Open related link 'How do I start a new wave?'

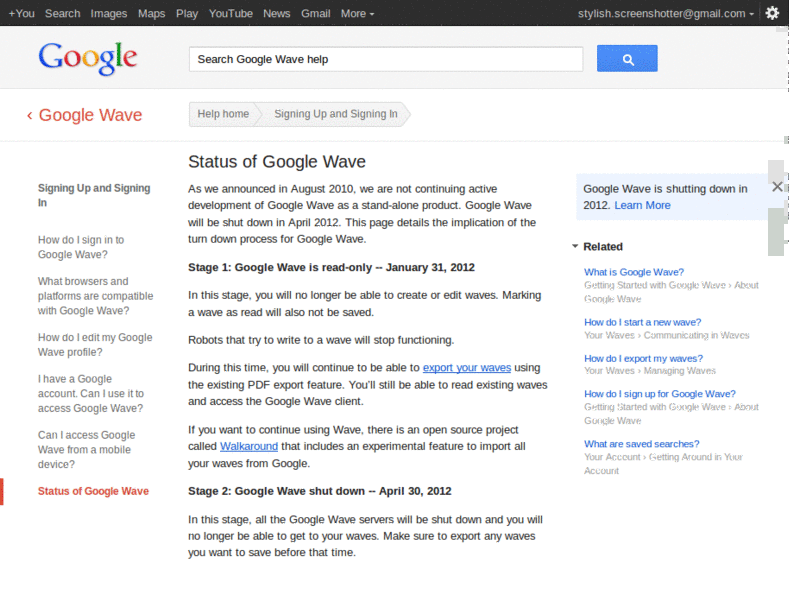click(x=642, y=322)
